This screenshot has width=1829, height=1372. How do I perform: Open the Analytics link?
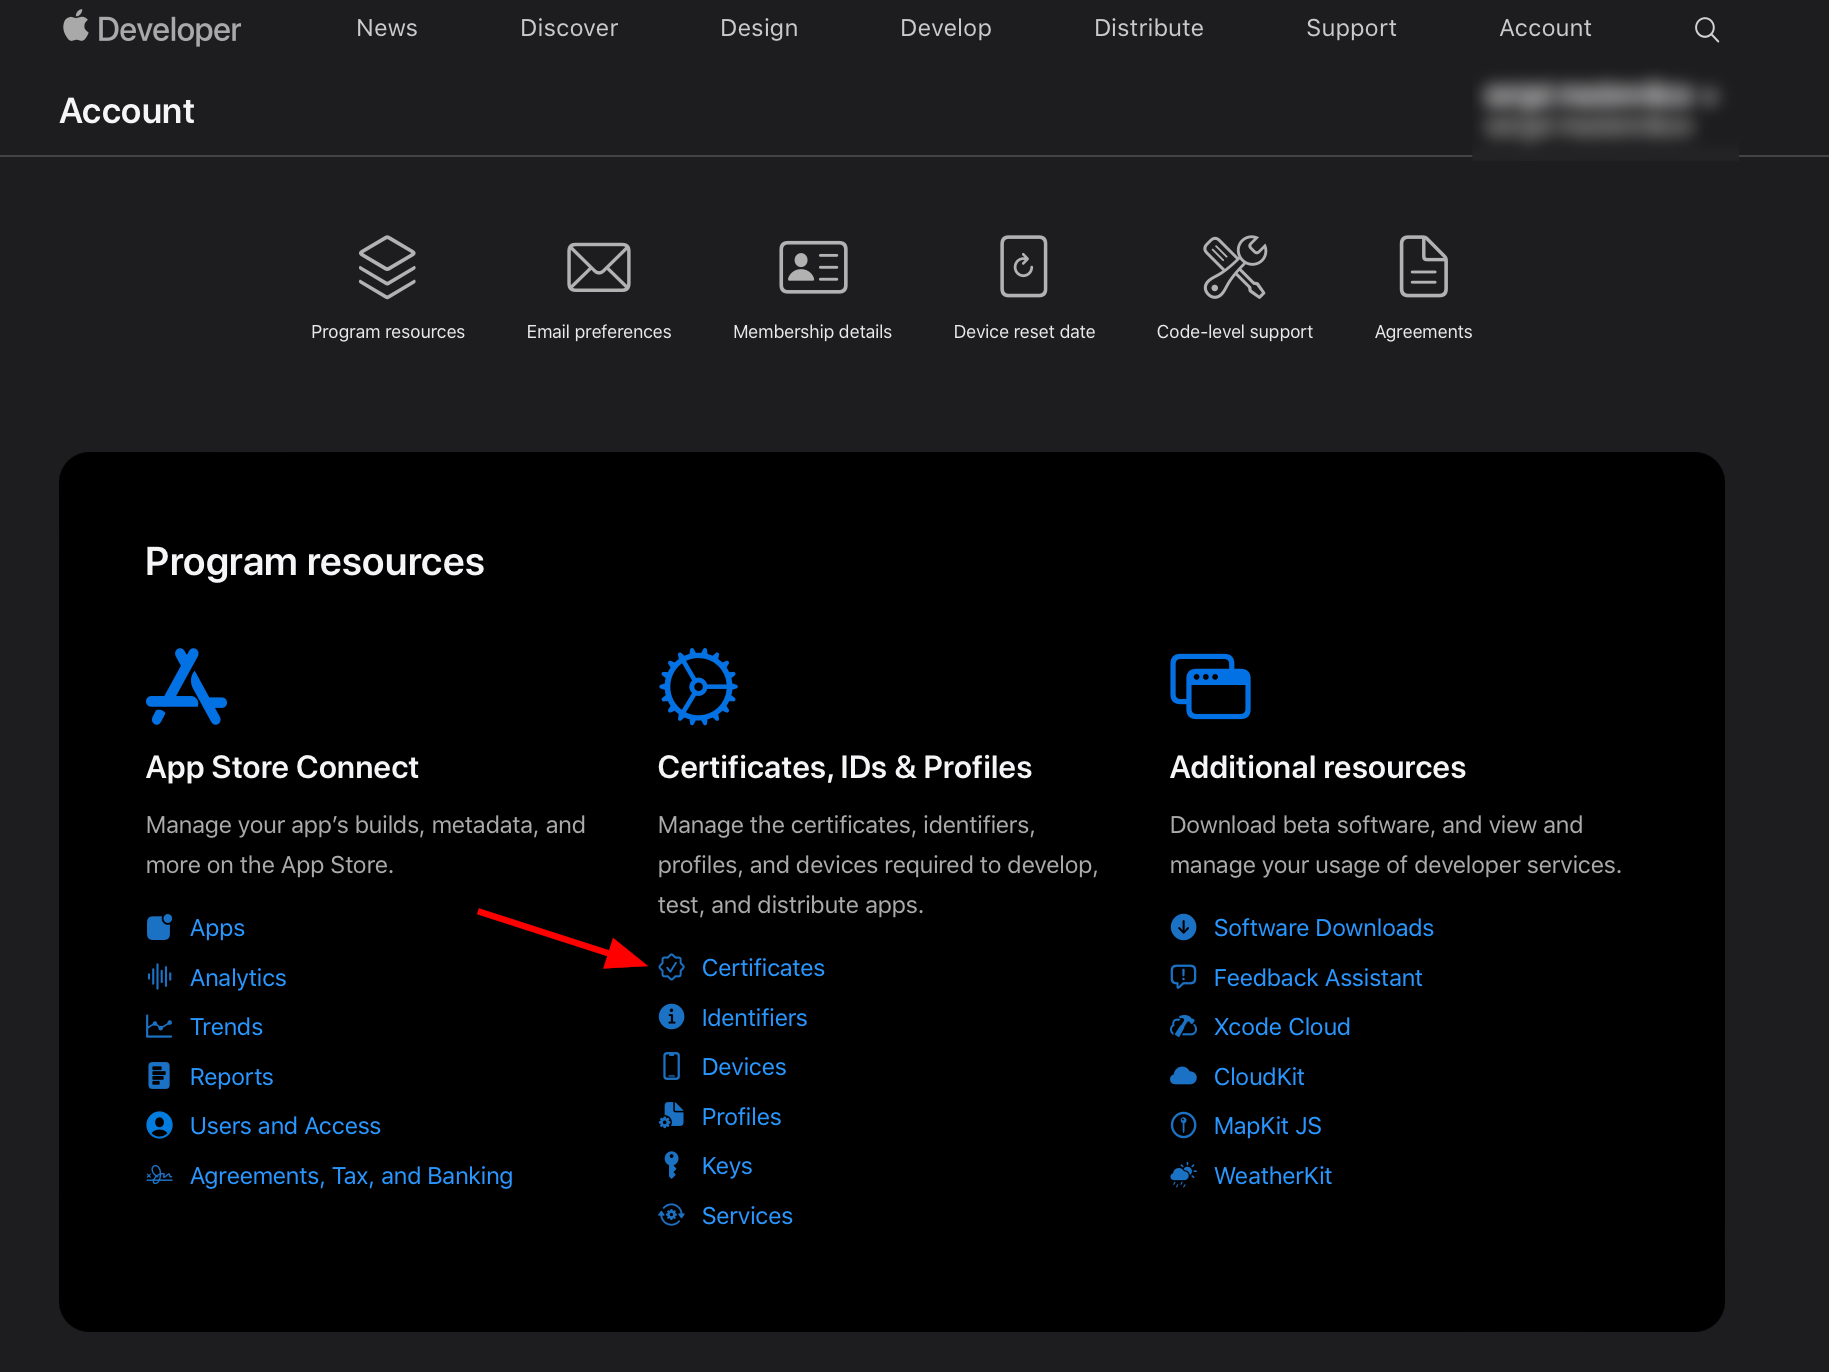(238, 977)
